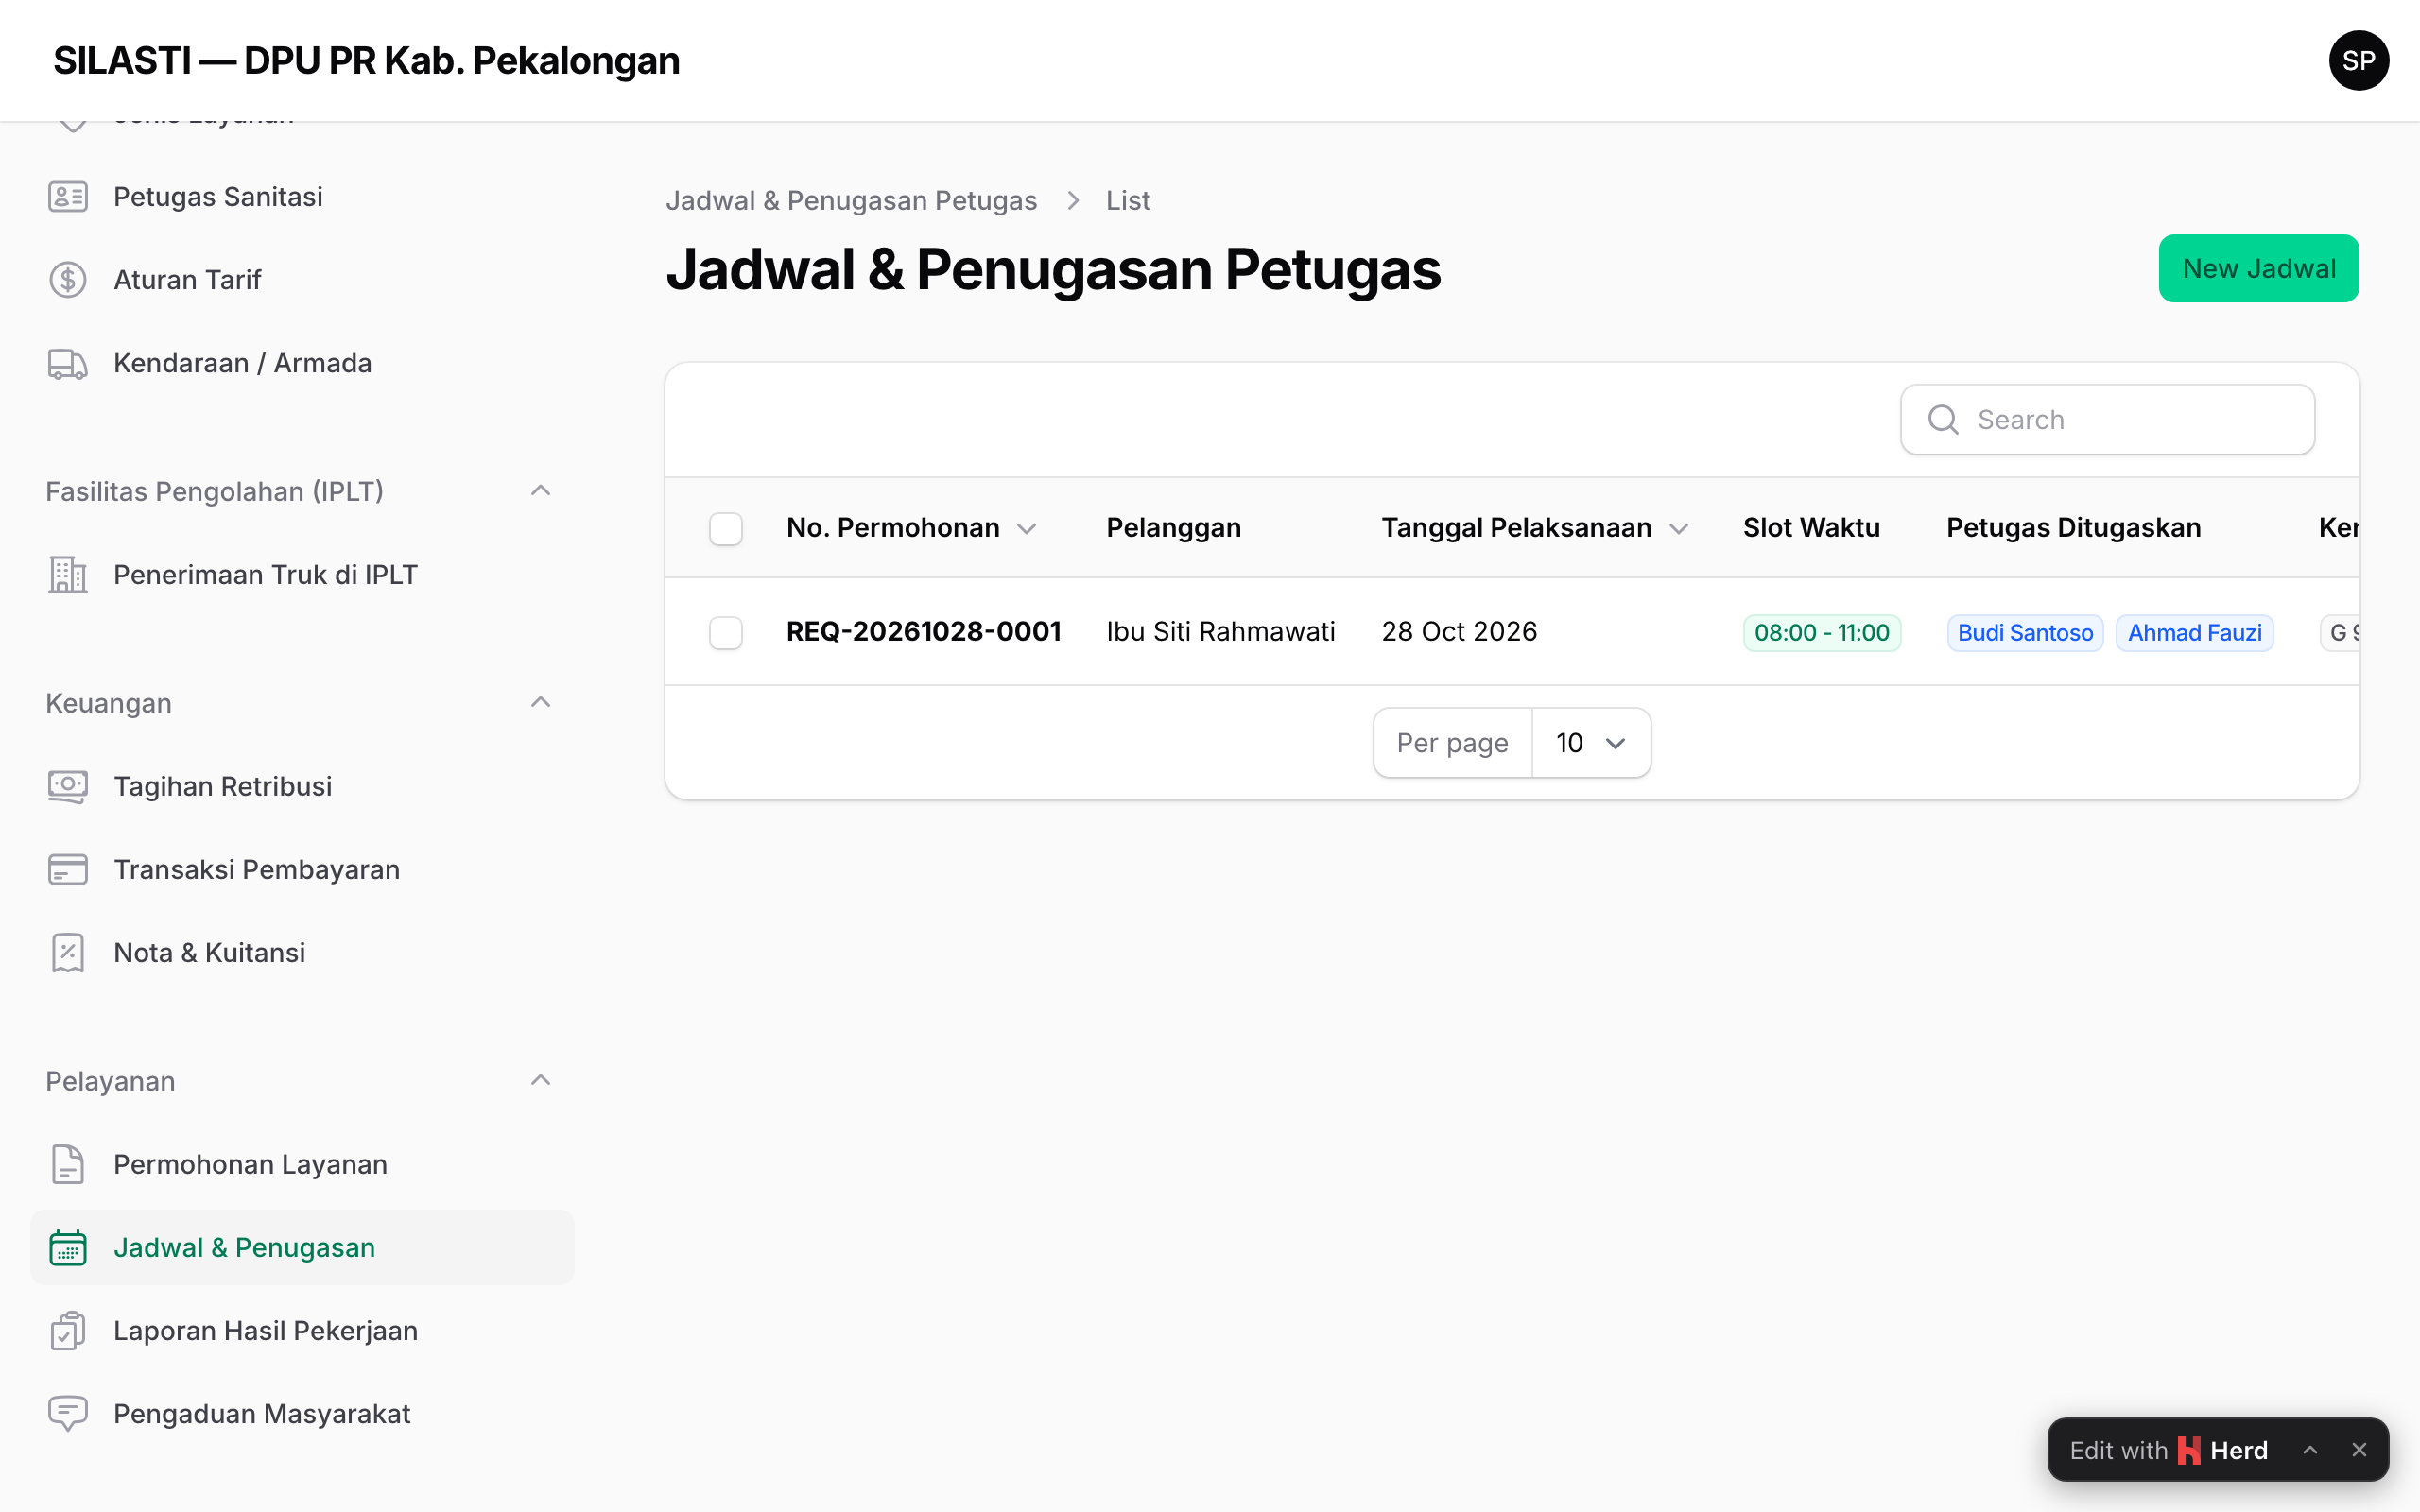
Task: Go to Permohonan Layanan
Action: (x=300, y=1165)
